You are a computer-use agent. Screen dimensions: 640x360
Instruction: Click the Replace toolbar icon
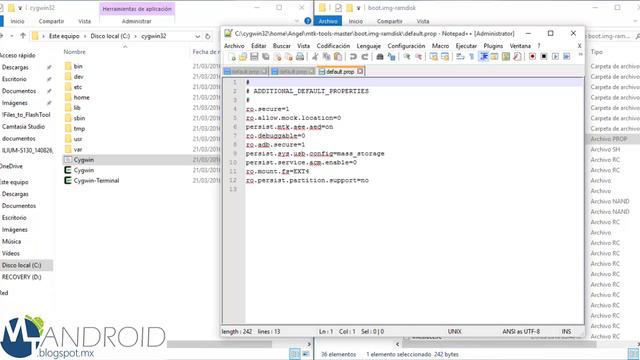tap(391, 57)
